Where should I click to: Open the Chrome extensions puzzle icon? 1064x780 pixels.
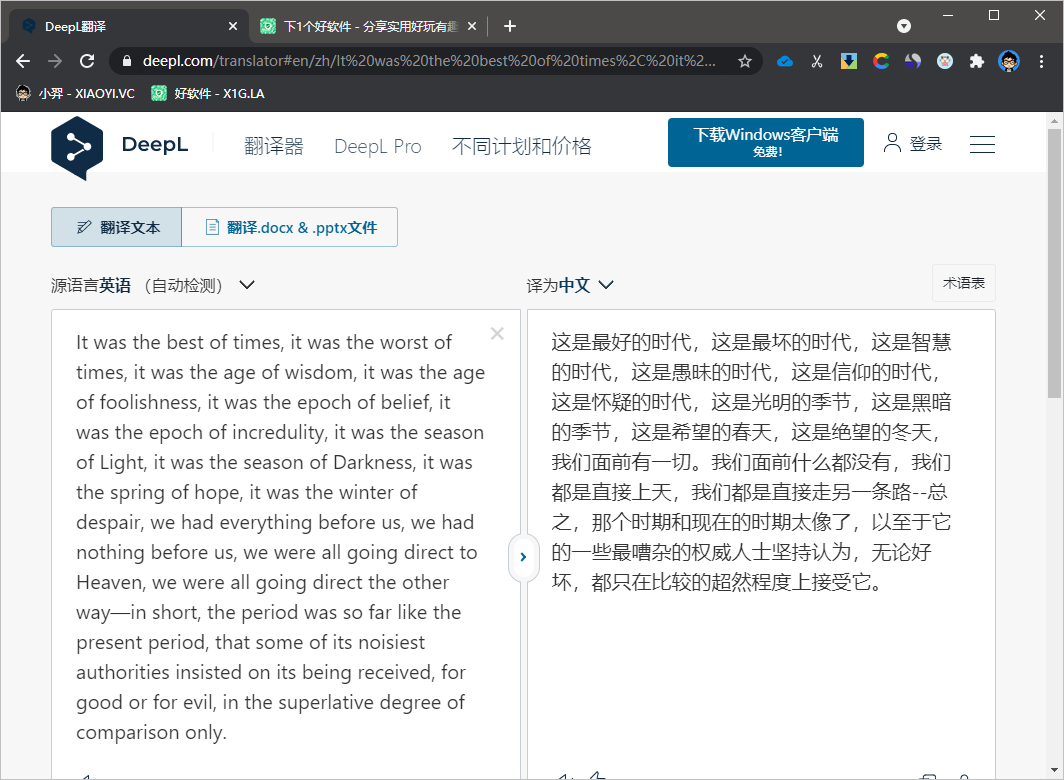(977, 61)
